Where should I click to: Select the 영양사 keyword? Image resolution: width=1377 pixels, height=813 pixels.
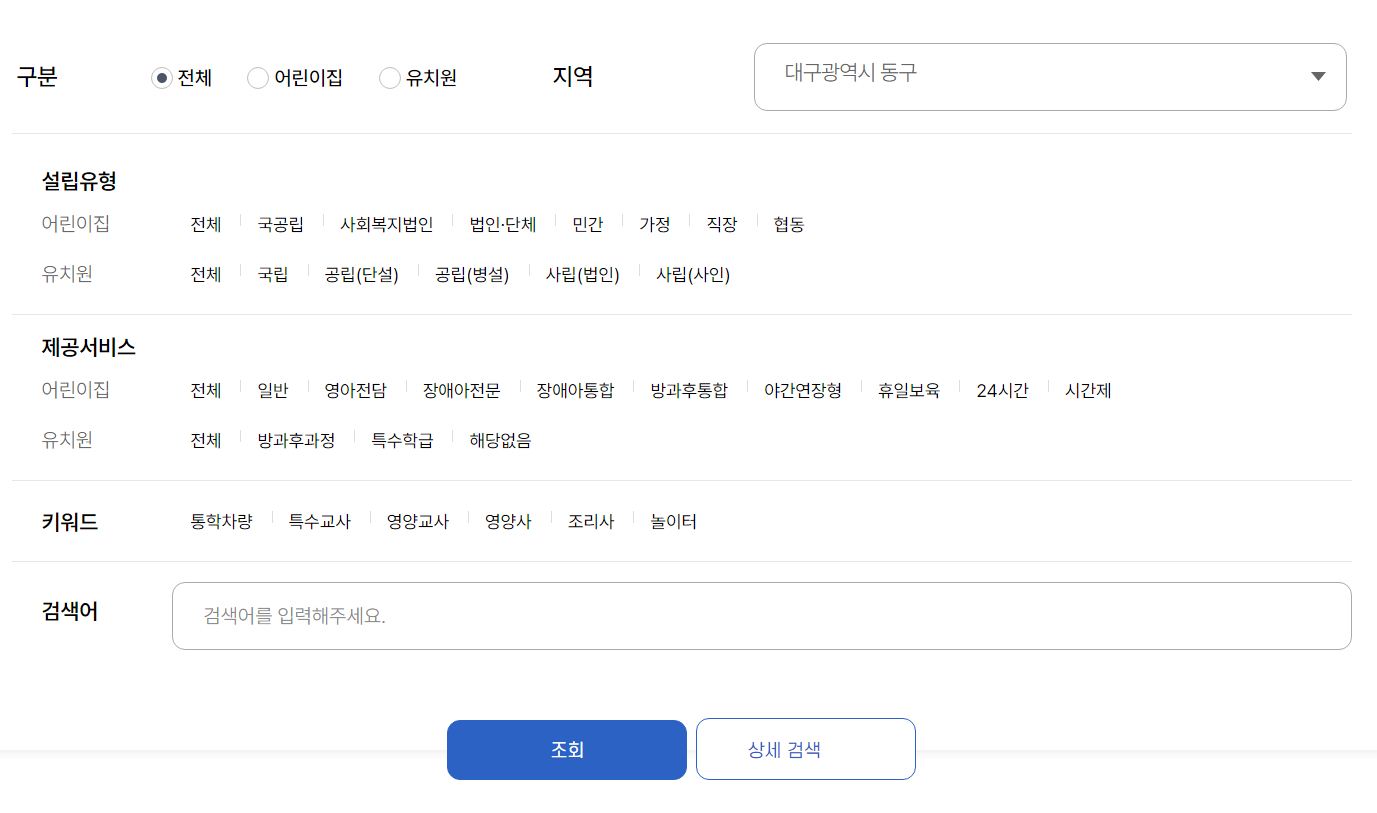(508, 521)
